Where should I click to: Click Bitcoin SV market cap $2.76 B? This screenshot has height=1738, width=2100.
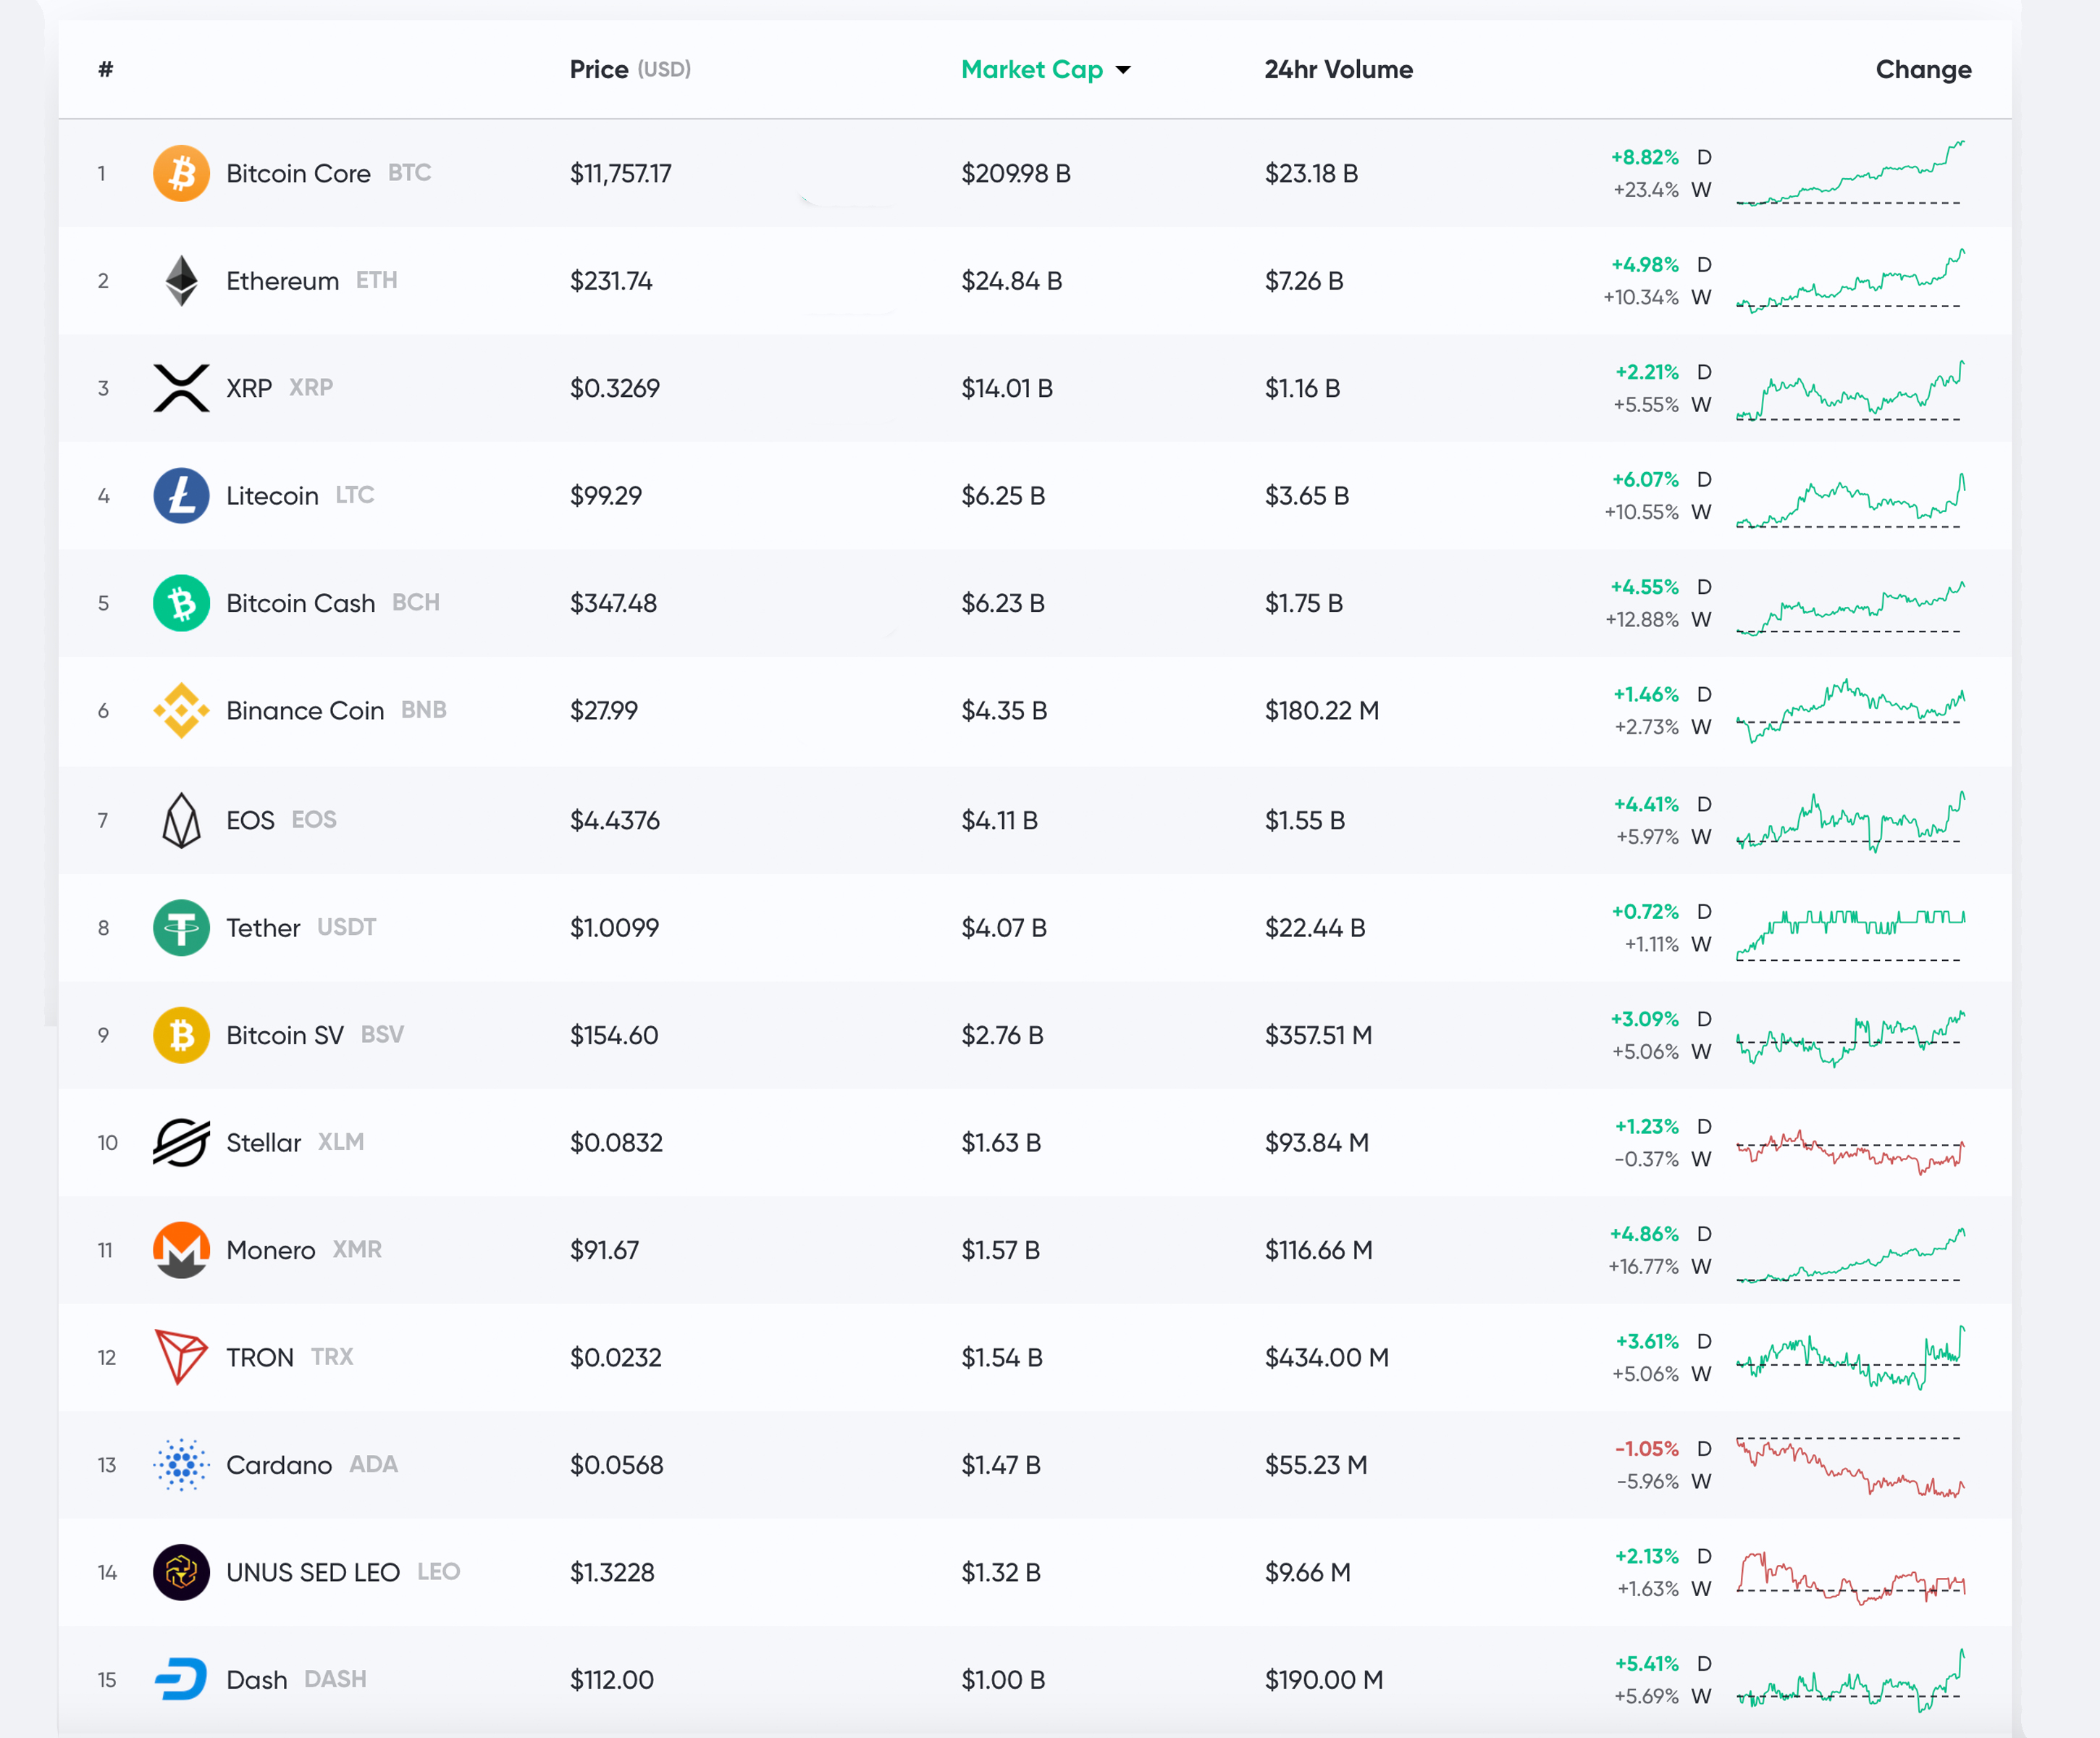click(x=1002, y=1036)
